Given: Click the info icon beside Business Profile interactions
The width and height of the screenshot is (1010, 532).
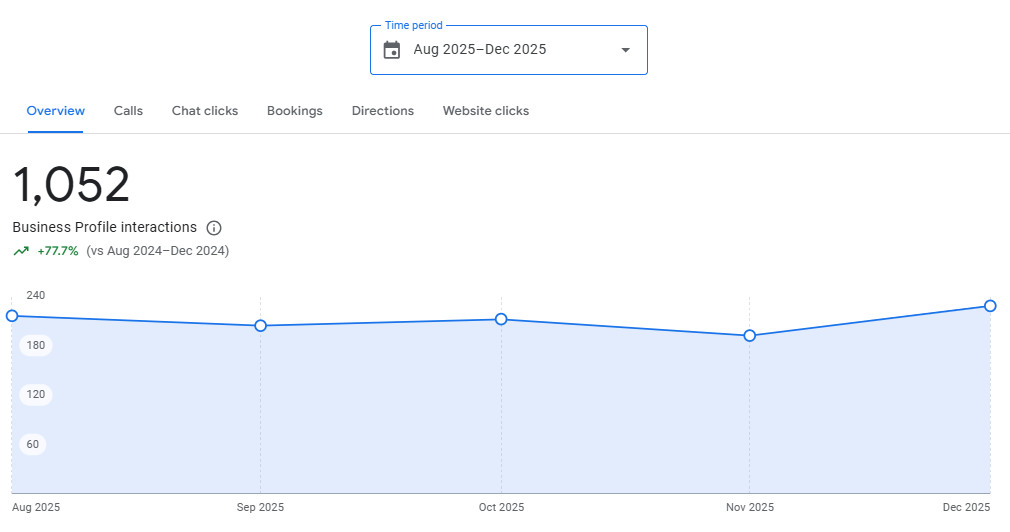Looking at the screenshot, I should tap(214, 228).
